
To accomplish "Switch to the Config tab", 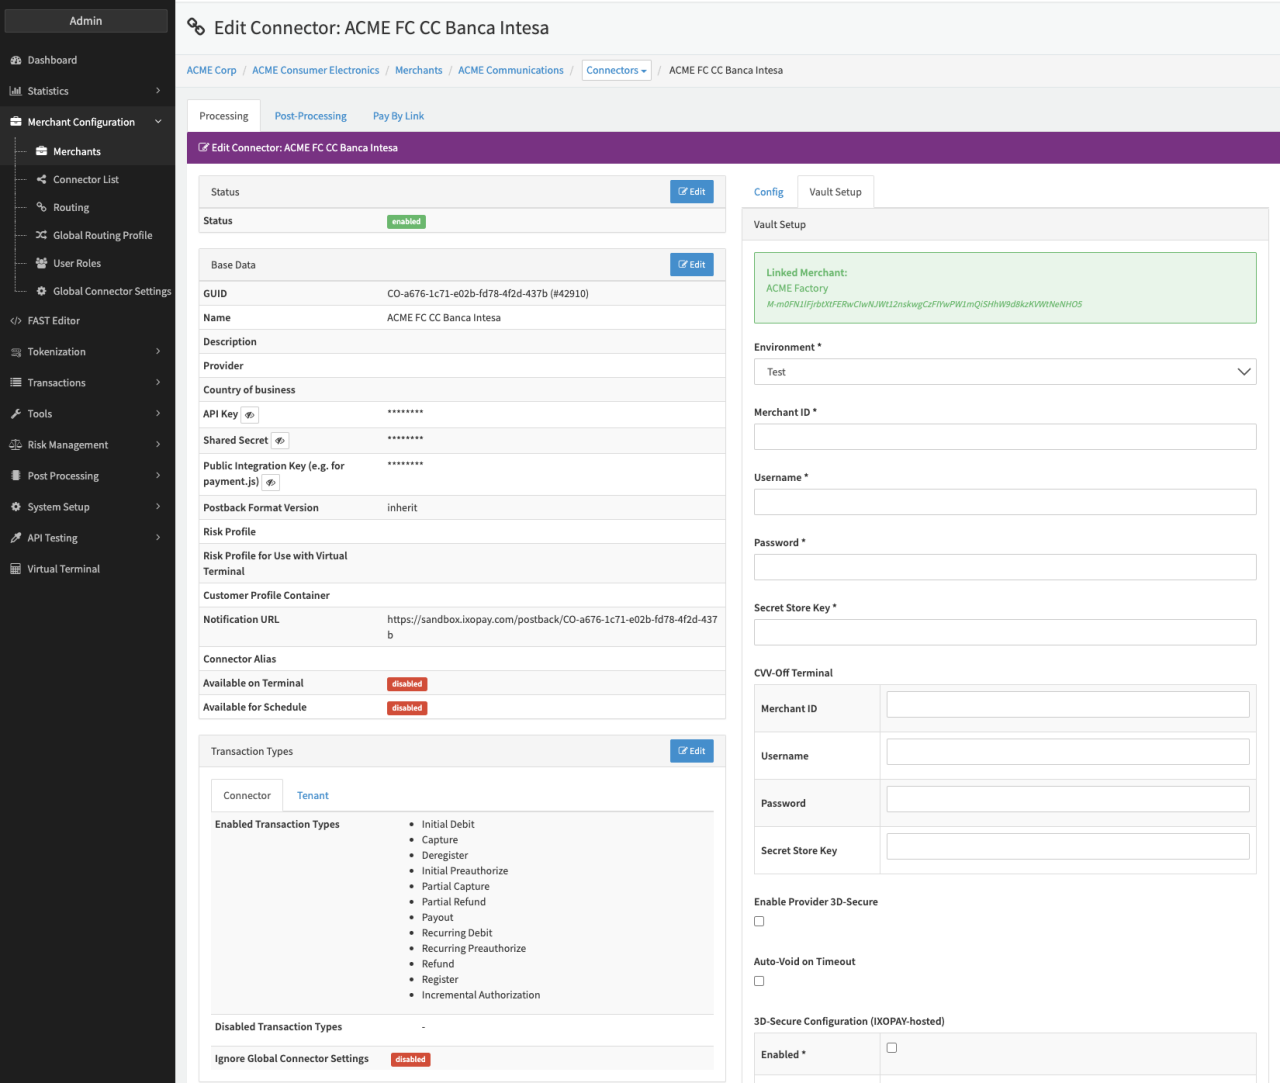I will click(x=768, y=192).
